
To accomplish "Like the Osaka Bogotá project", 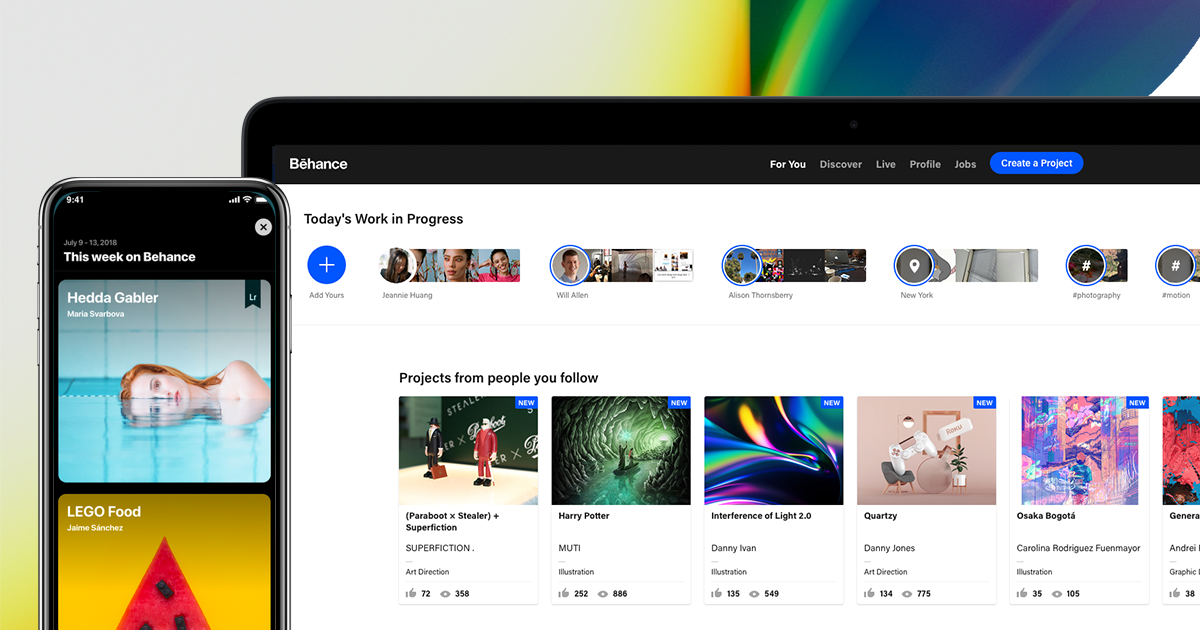I will click(1022, 593).
